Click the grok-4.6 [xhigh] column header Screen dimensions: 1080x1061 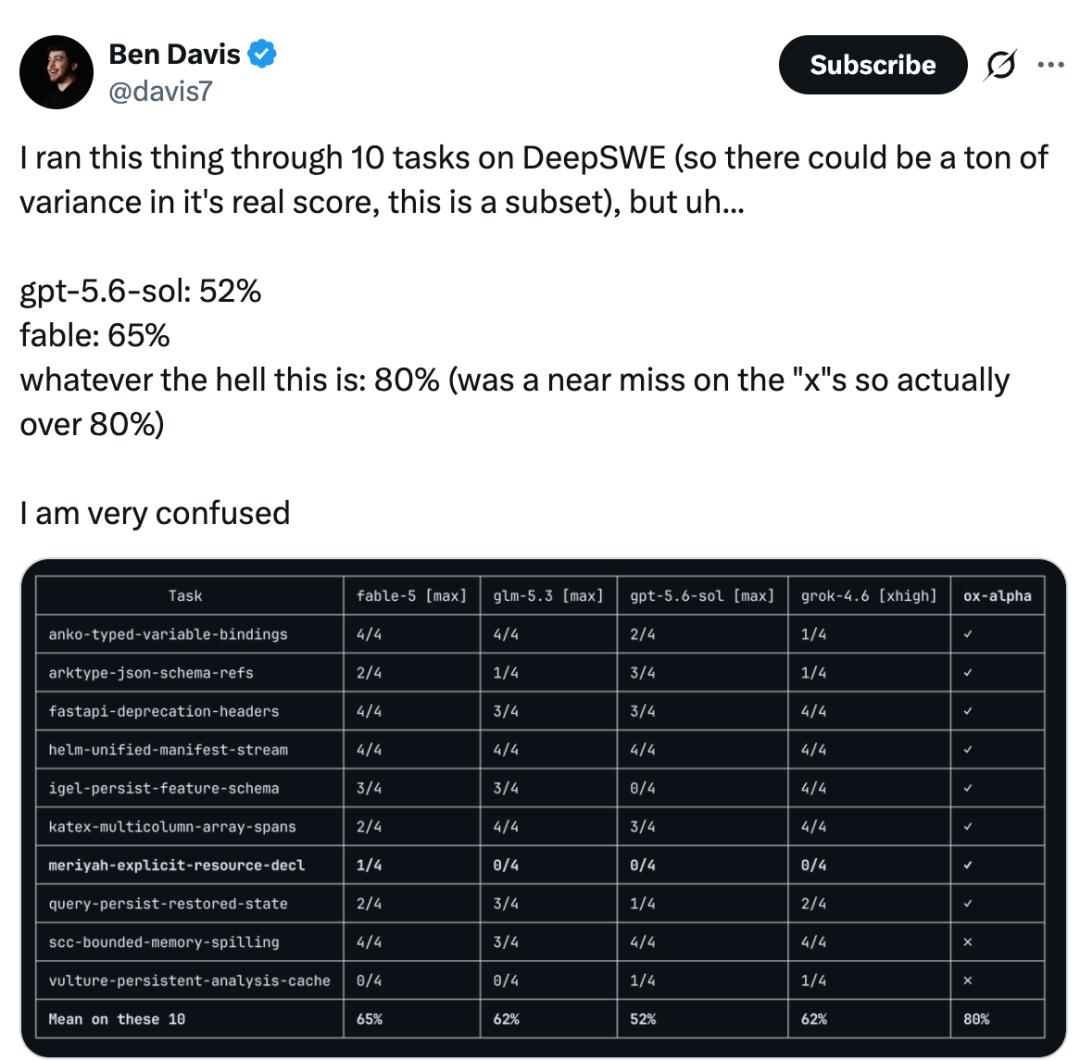869,596
